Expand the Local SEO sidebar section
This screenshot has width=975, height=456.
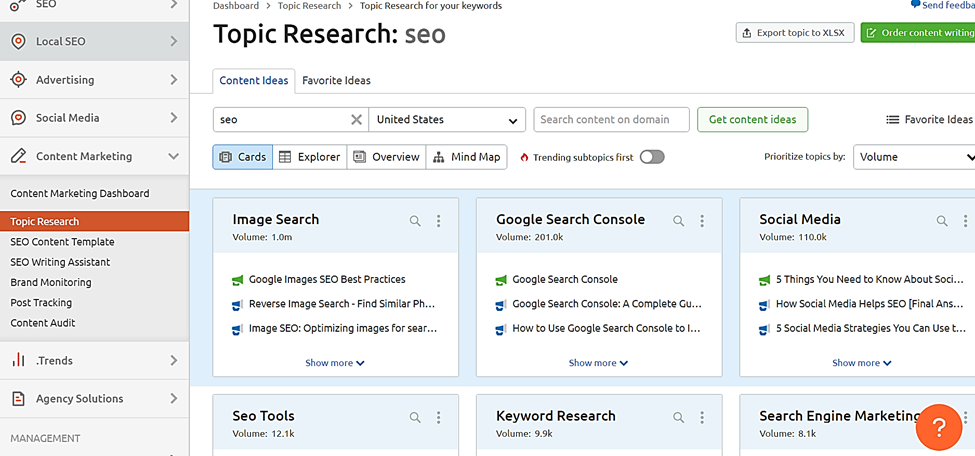coord(173,42)
